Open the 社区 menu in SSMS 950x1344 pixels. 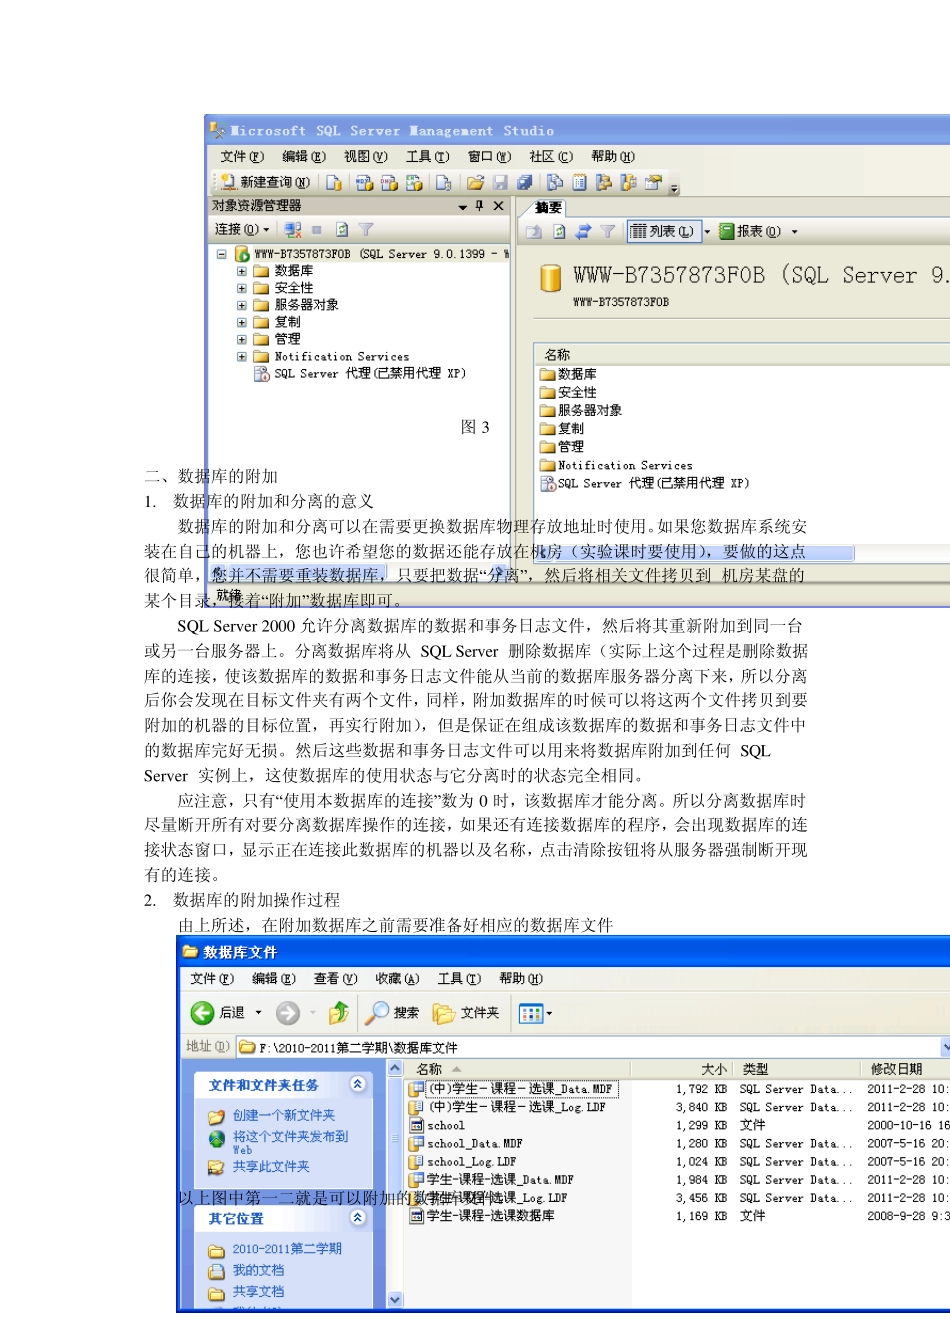tap(551, 156)
